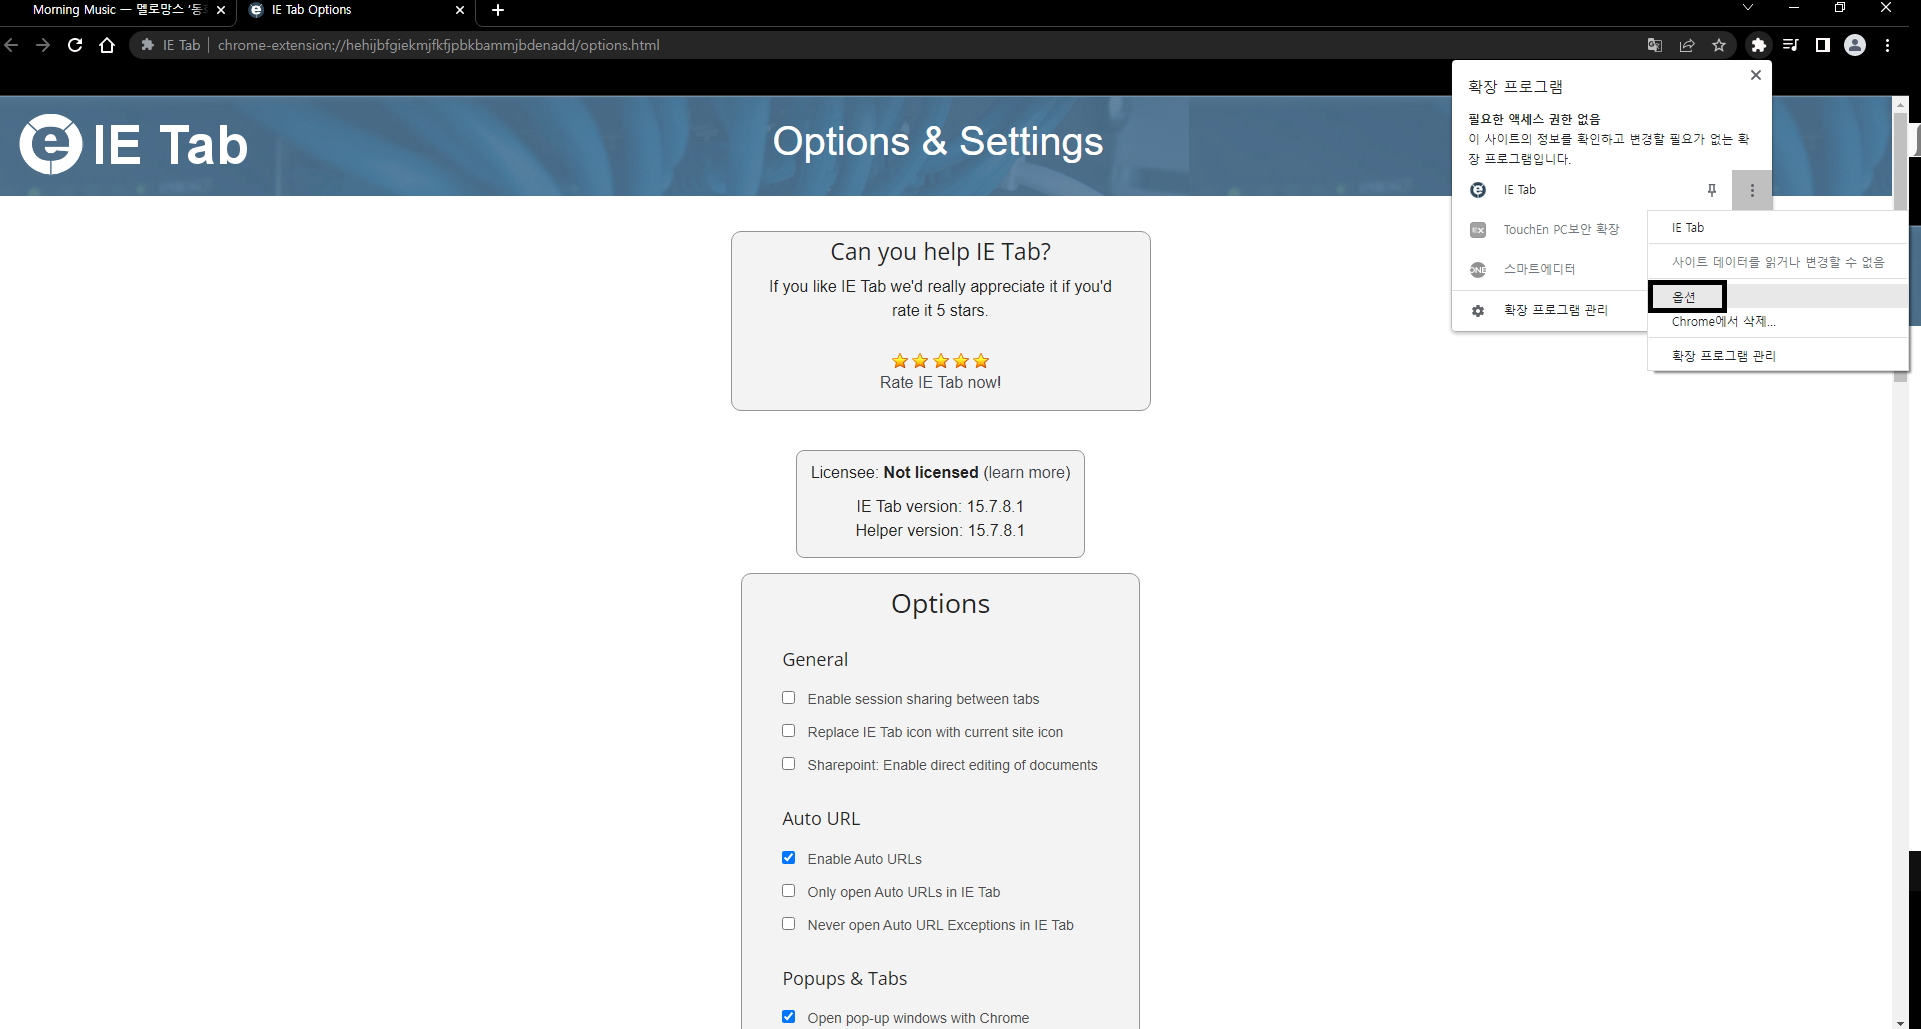This screenshot has height=1029, width=1921.
Task: Close the IE Tab Options tab
Action: click(460, 10)
